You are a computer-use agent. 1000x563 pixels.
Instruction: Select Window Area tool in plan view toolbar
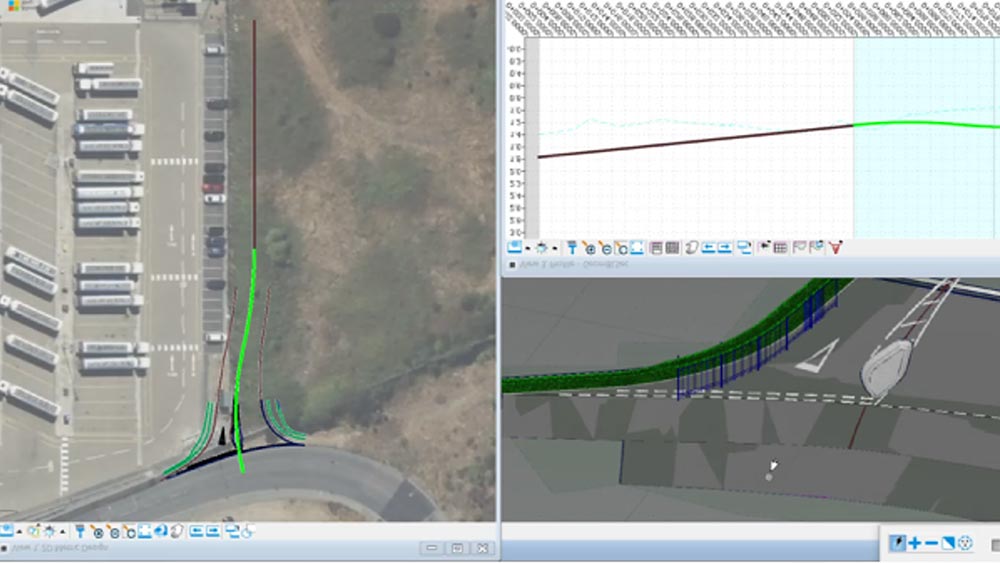129,531
